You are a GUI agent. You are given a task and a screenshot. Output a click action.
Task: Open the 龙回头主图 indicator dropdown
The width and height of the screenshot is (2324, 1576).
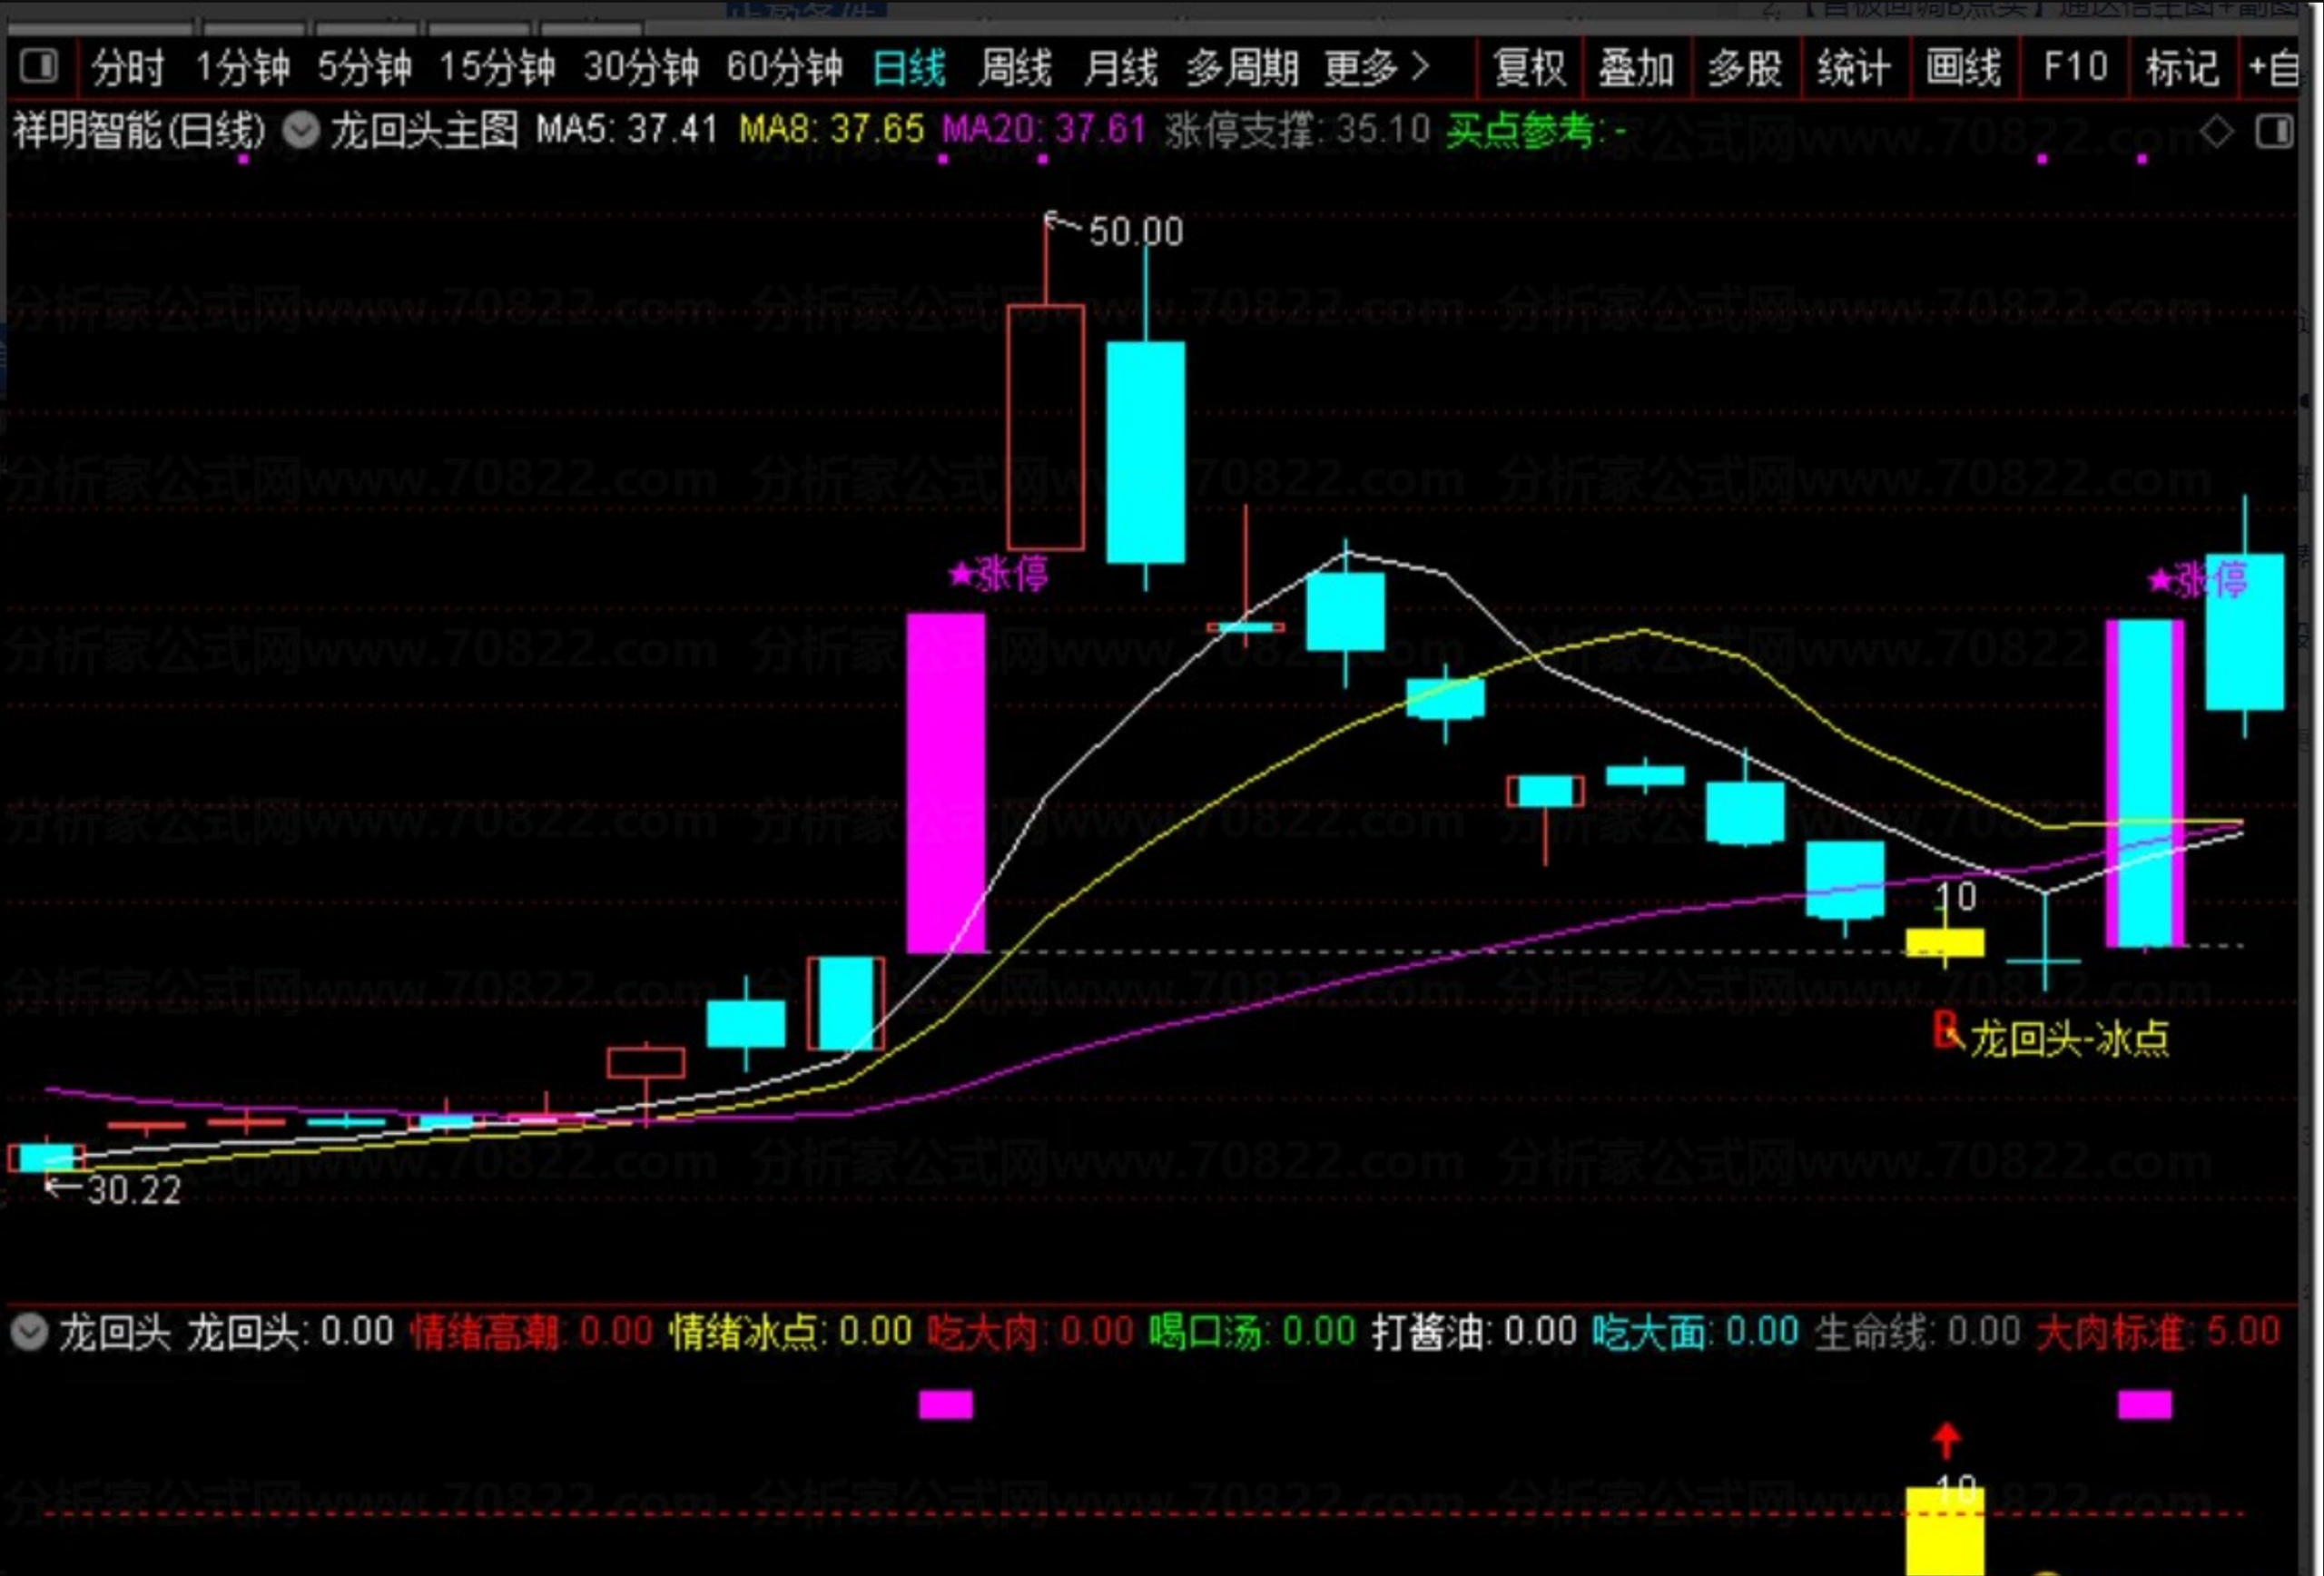301,131
